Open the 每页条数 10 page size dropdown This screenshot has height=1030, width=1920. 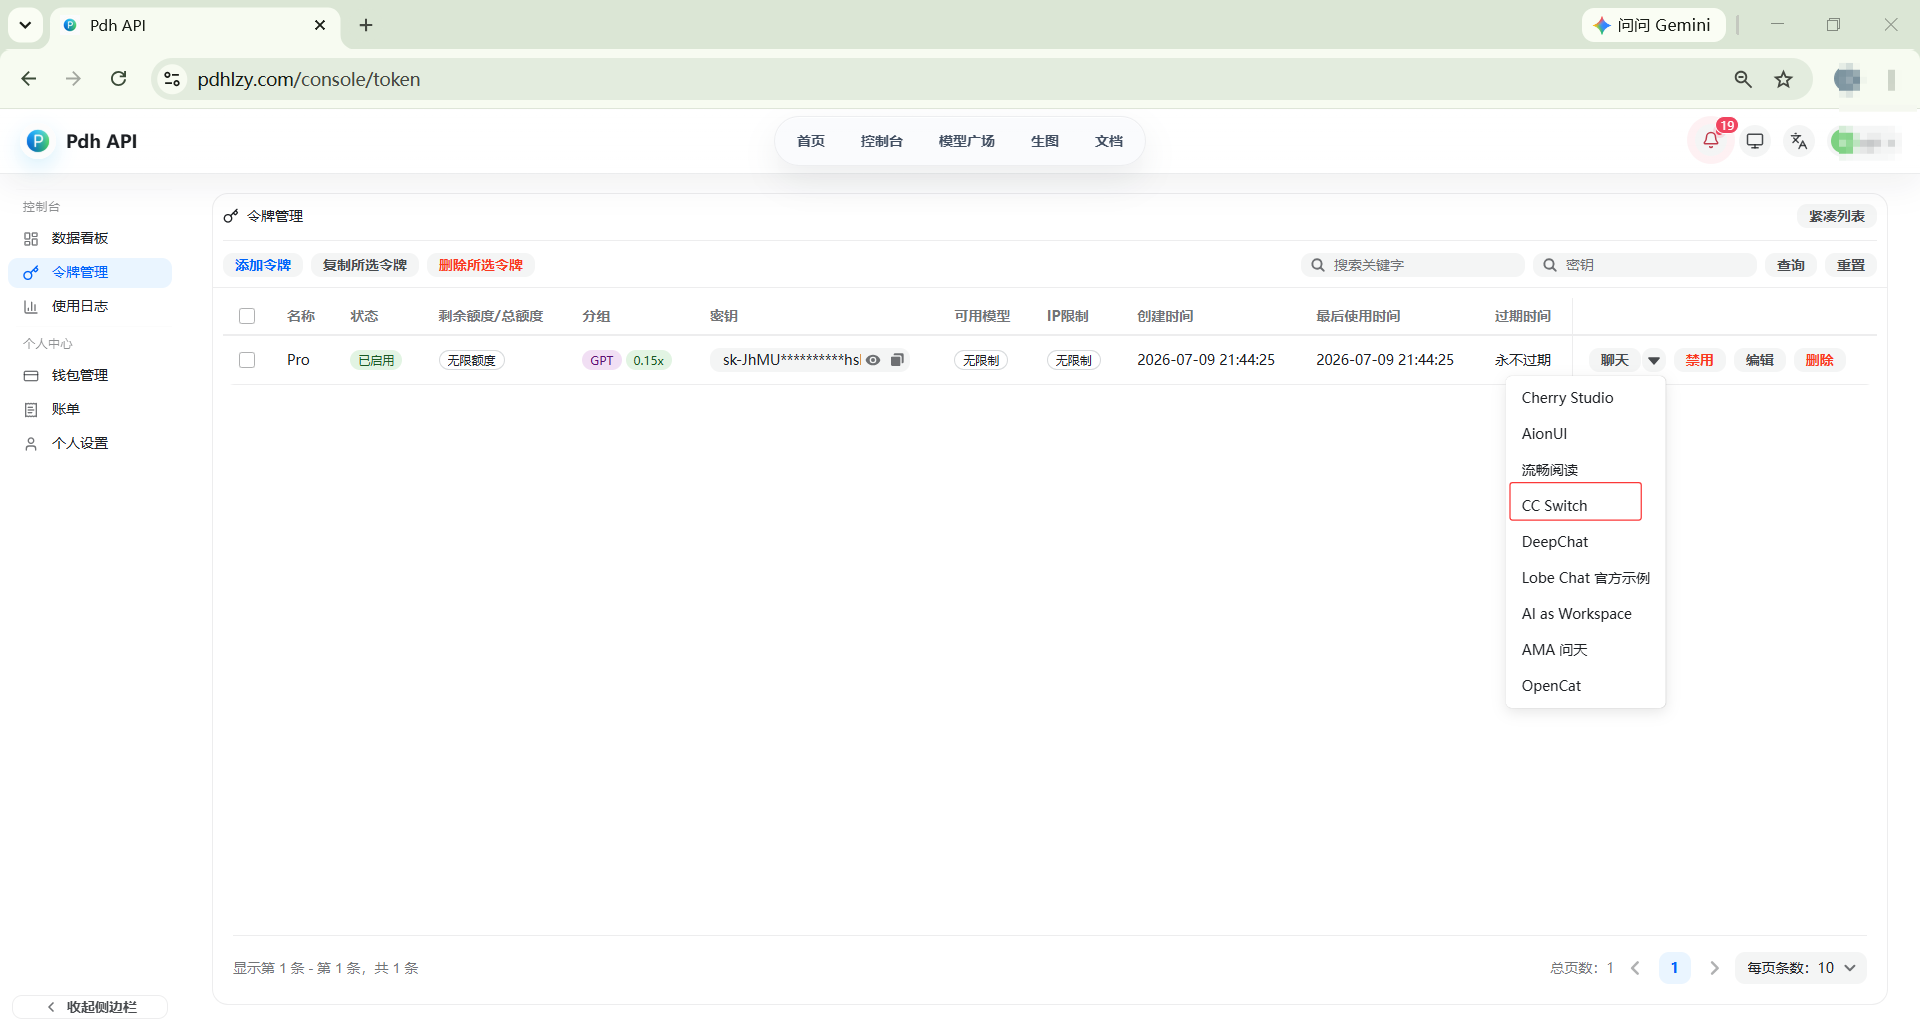click(x=1801, y=968)
